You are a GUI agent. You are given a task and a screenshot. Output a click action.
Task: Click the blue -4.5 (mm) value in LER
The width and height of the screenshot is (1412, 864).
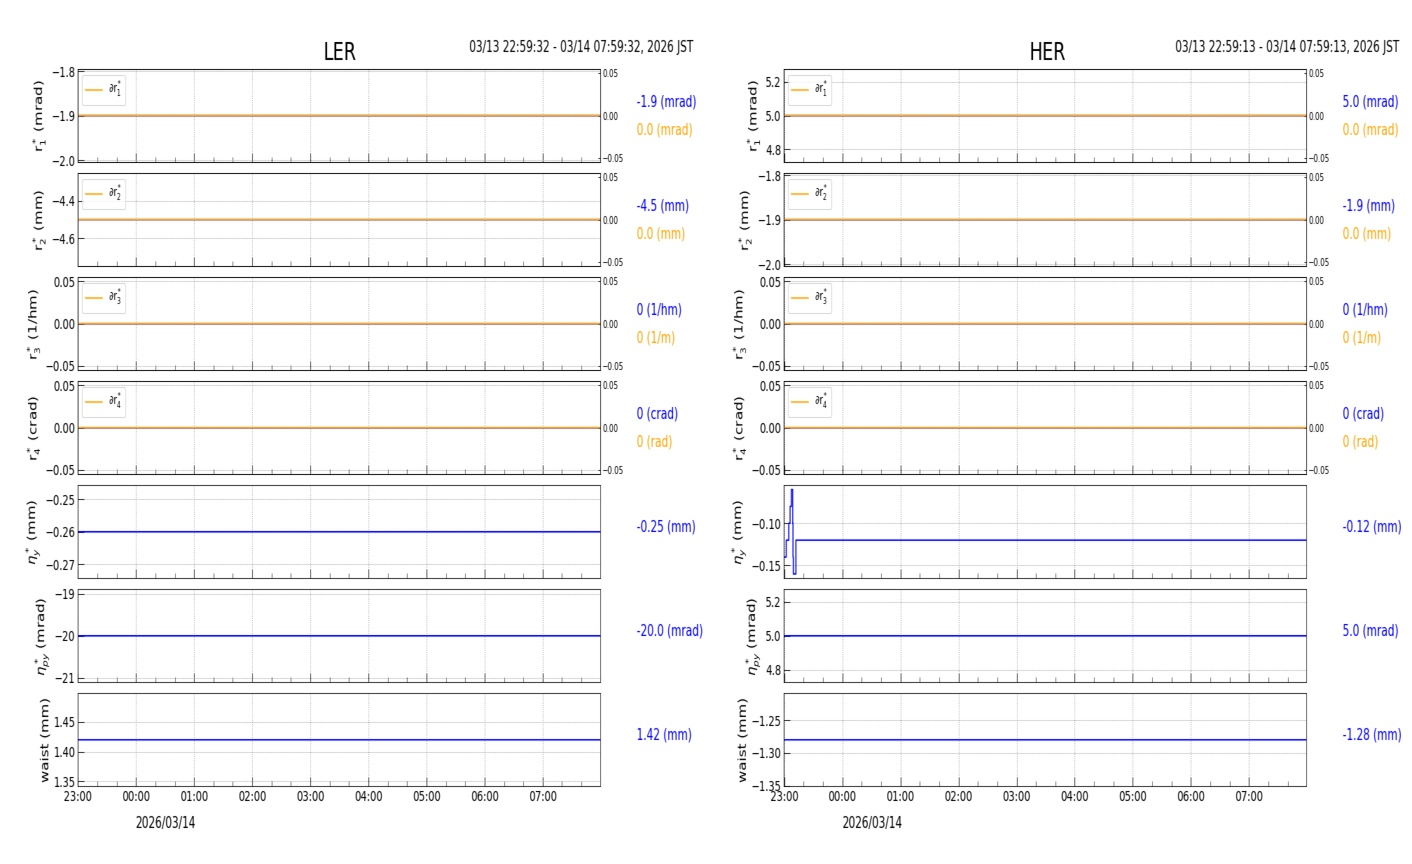click(662, 206)
